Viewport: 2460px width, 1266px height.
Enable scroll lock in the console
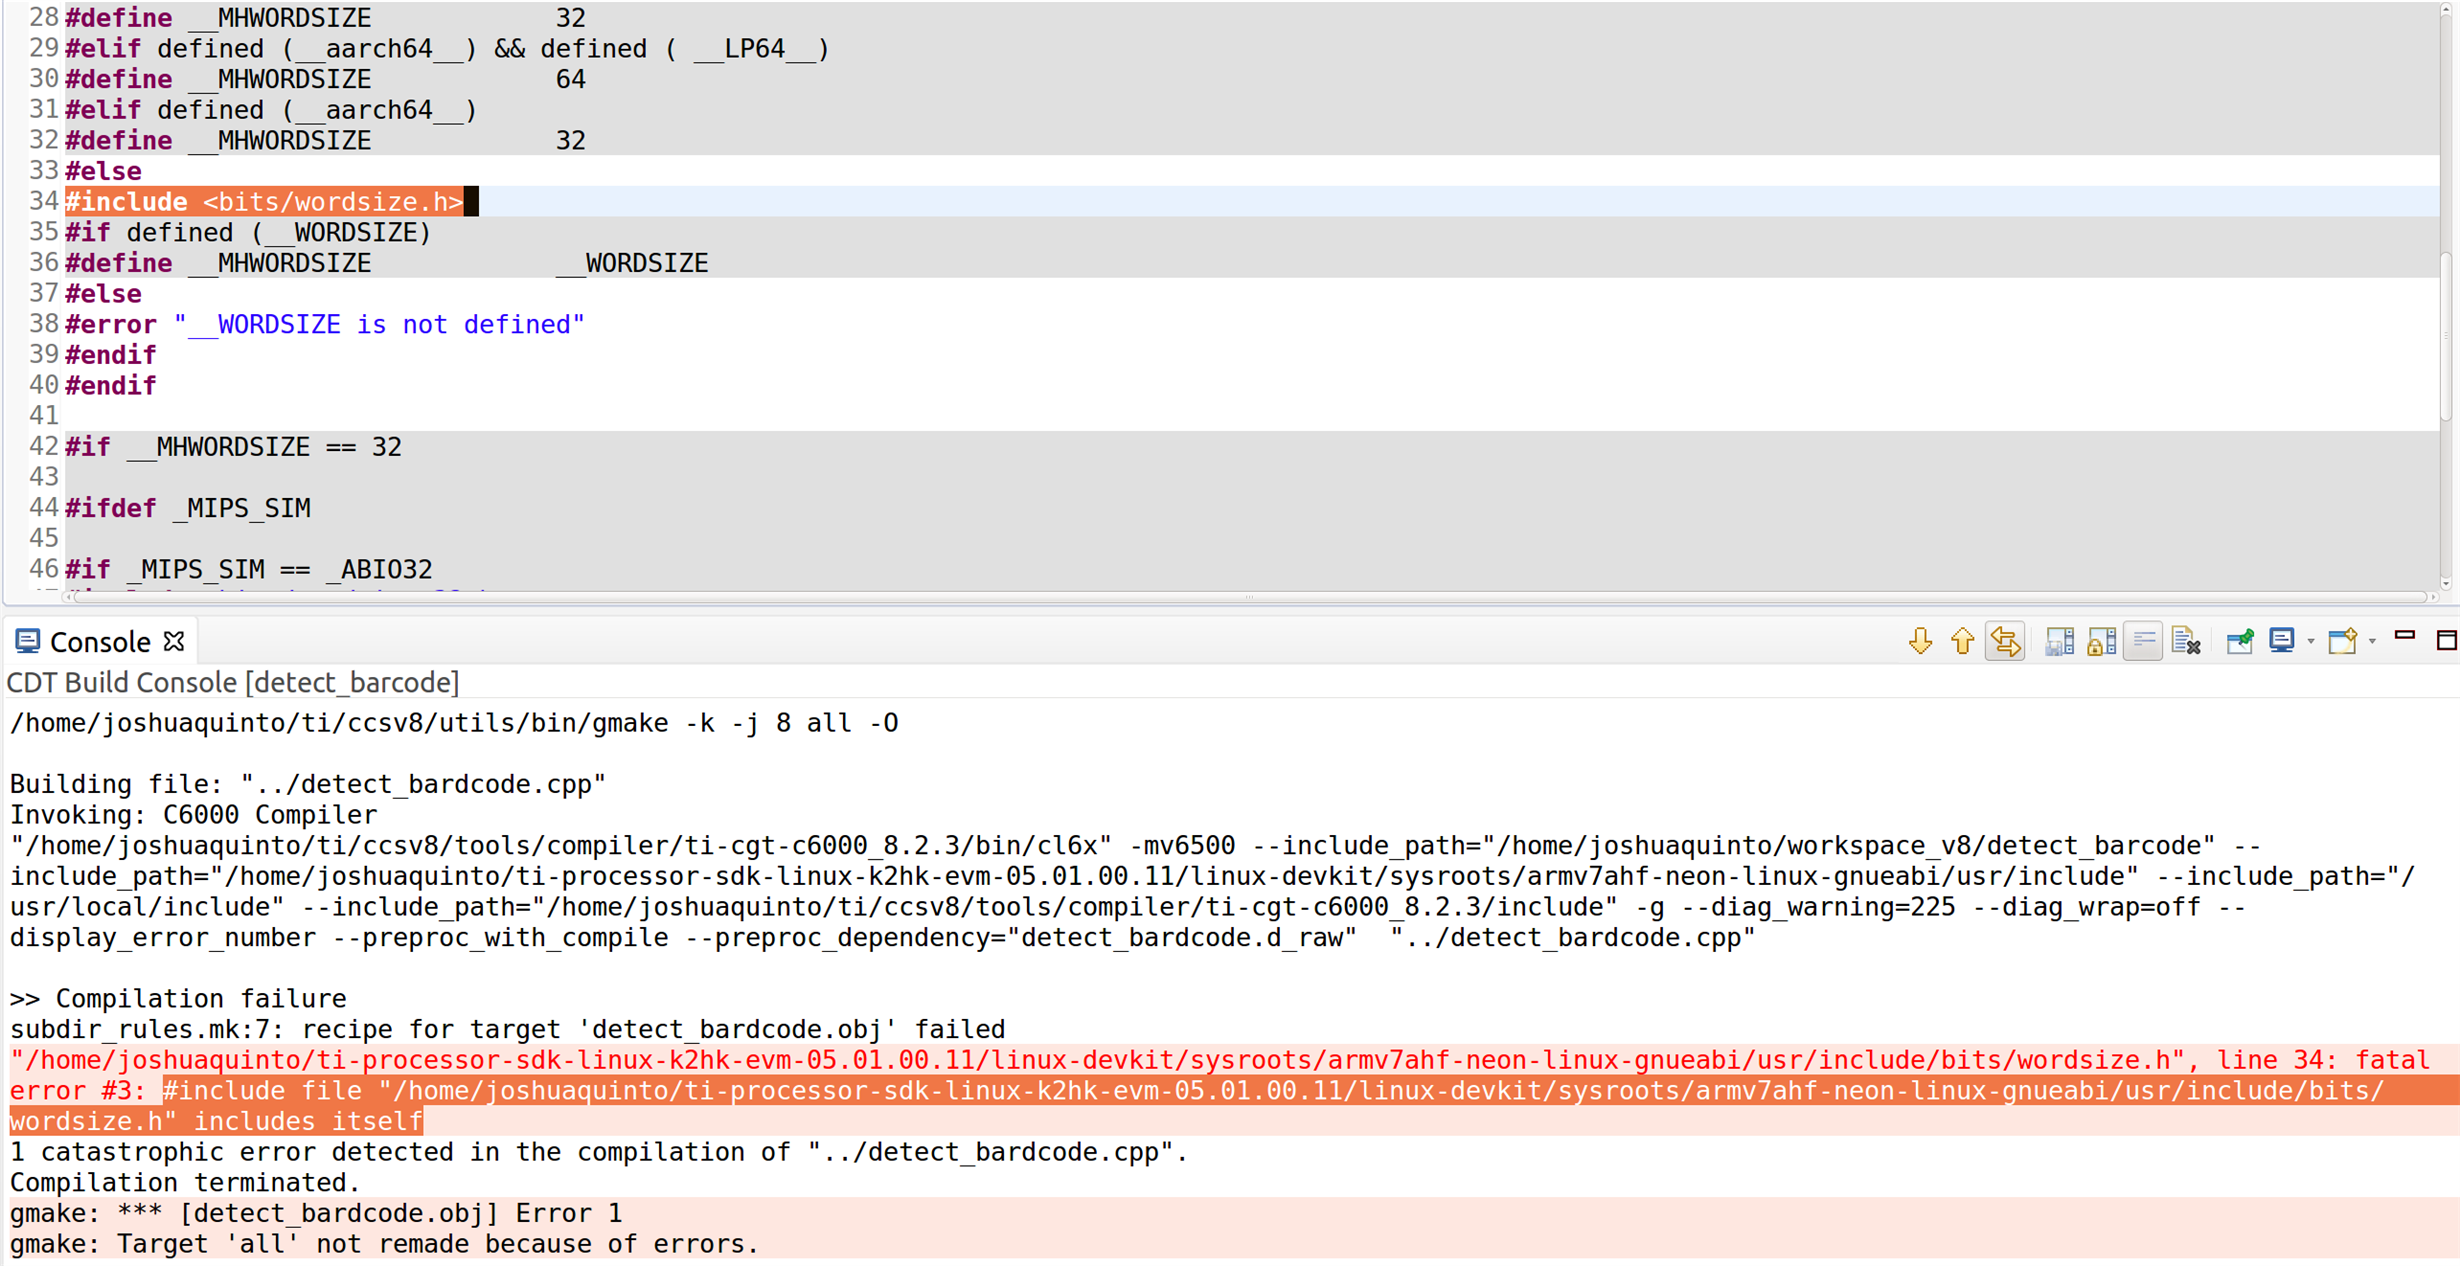point(2100,641)
